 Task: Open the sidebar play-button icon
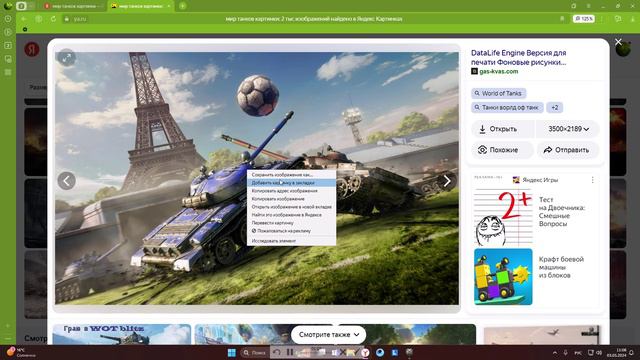pyautogui.click(x=8, y=32)
